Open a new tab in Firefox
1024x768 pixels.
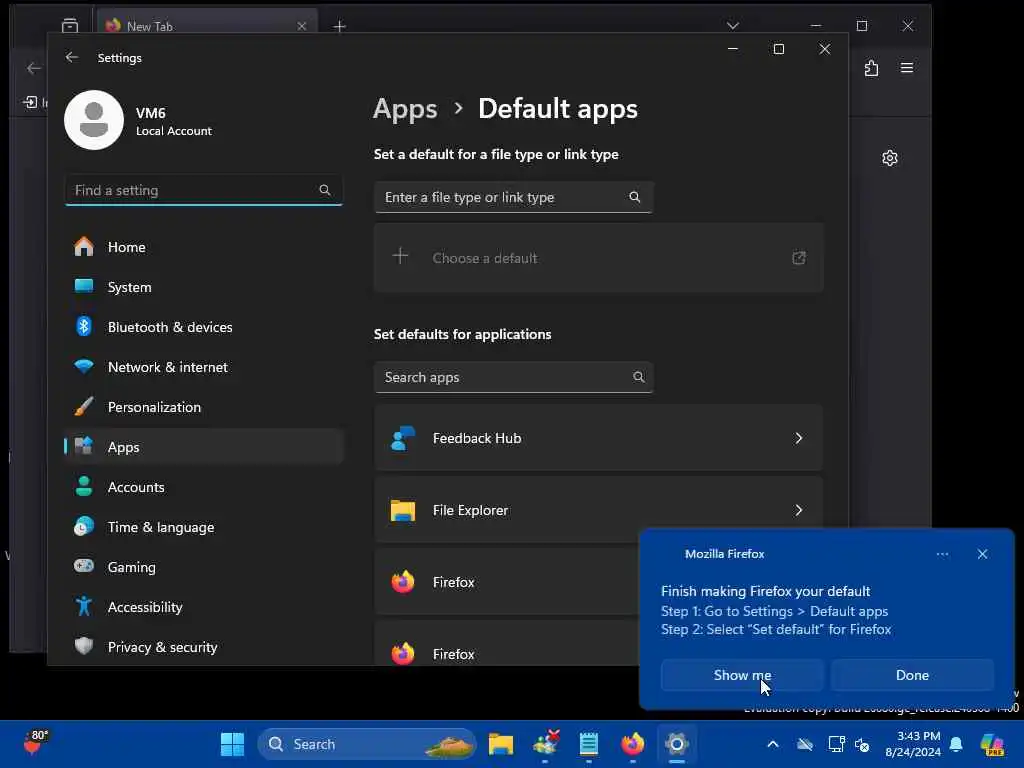(x=340, y=26)
